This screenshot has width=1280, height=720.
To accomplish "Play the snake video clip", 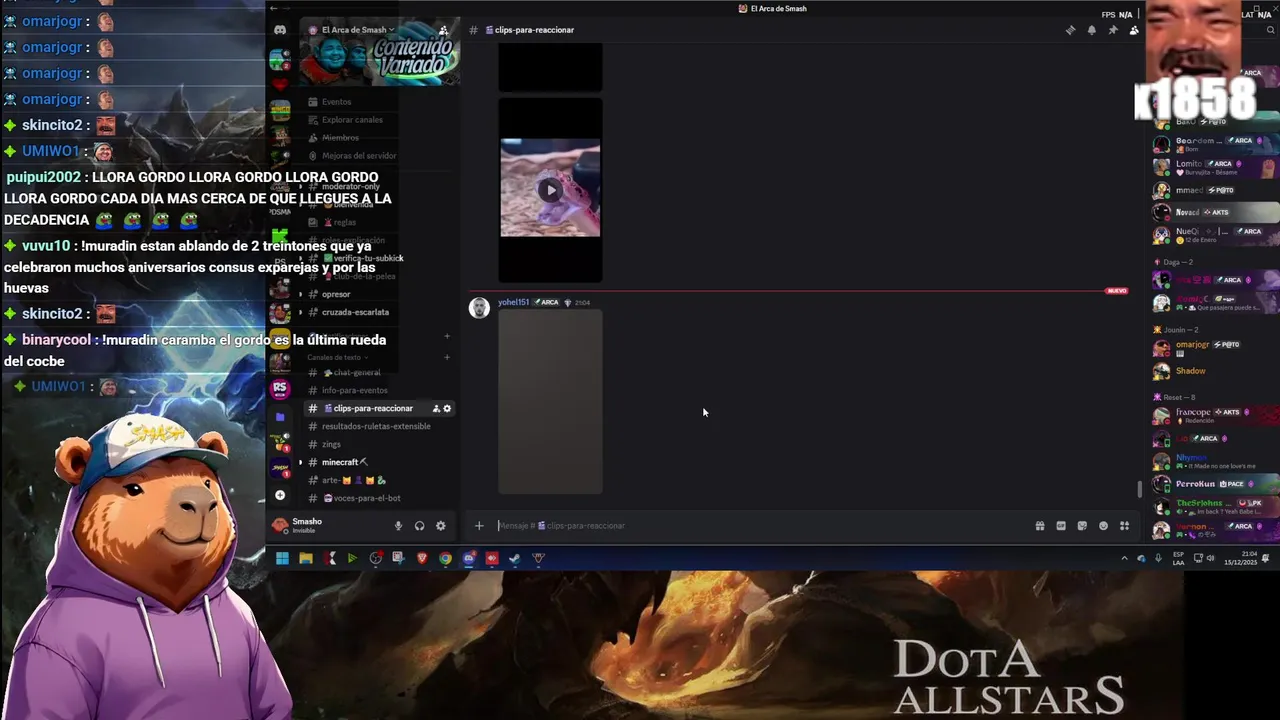I will click(x=550, y=190).
